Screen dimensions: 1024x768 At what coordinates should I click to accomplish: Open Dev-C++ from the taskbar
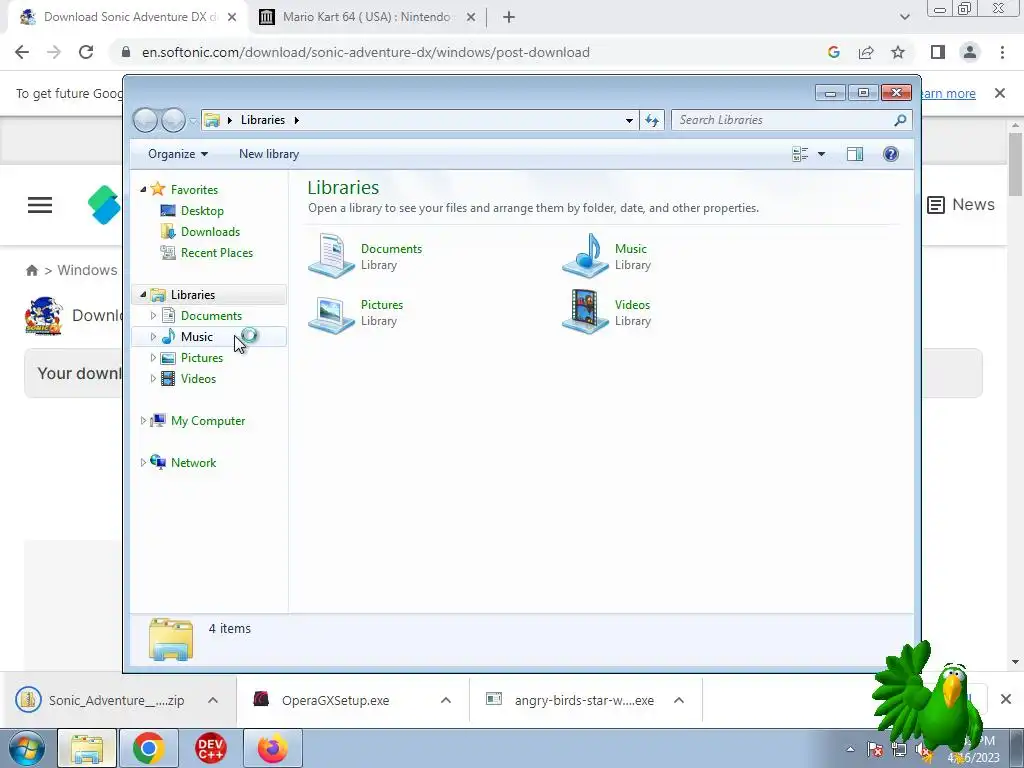tap(210, 748)
